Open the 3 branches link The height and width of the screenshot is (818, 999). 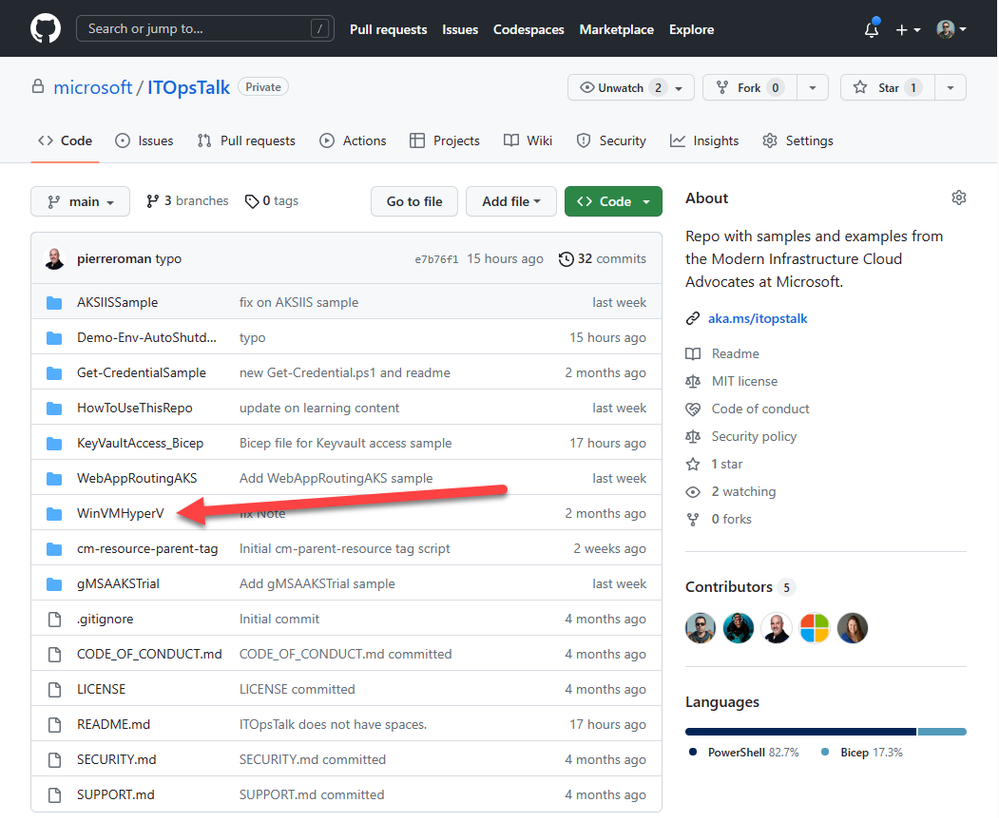click(187, 201)
